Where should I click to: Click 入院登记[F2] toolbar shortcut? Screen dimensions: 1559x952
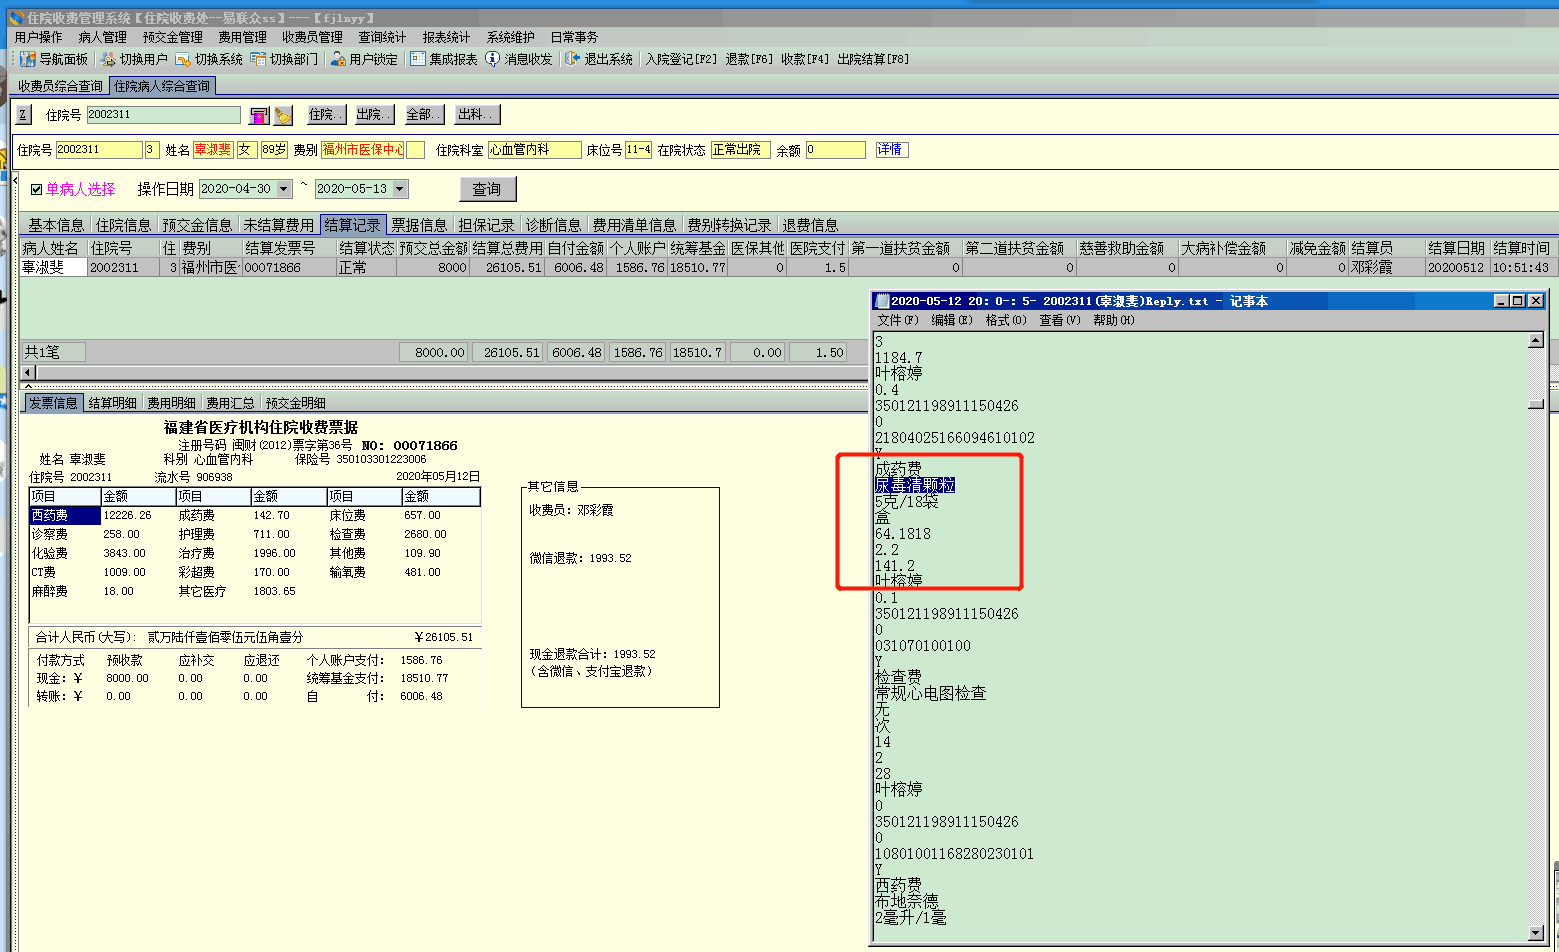(x=681, y=59)
